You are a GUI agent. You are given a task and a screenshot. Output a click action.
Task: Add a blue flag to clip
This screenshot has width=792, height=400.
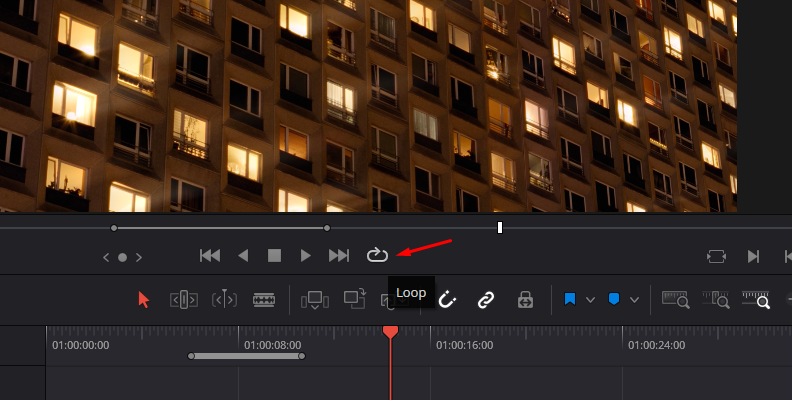click(570, 299)
